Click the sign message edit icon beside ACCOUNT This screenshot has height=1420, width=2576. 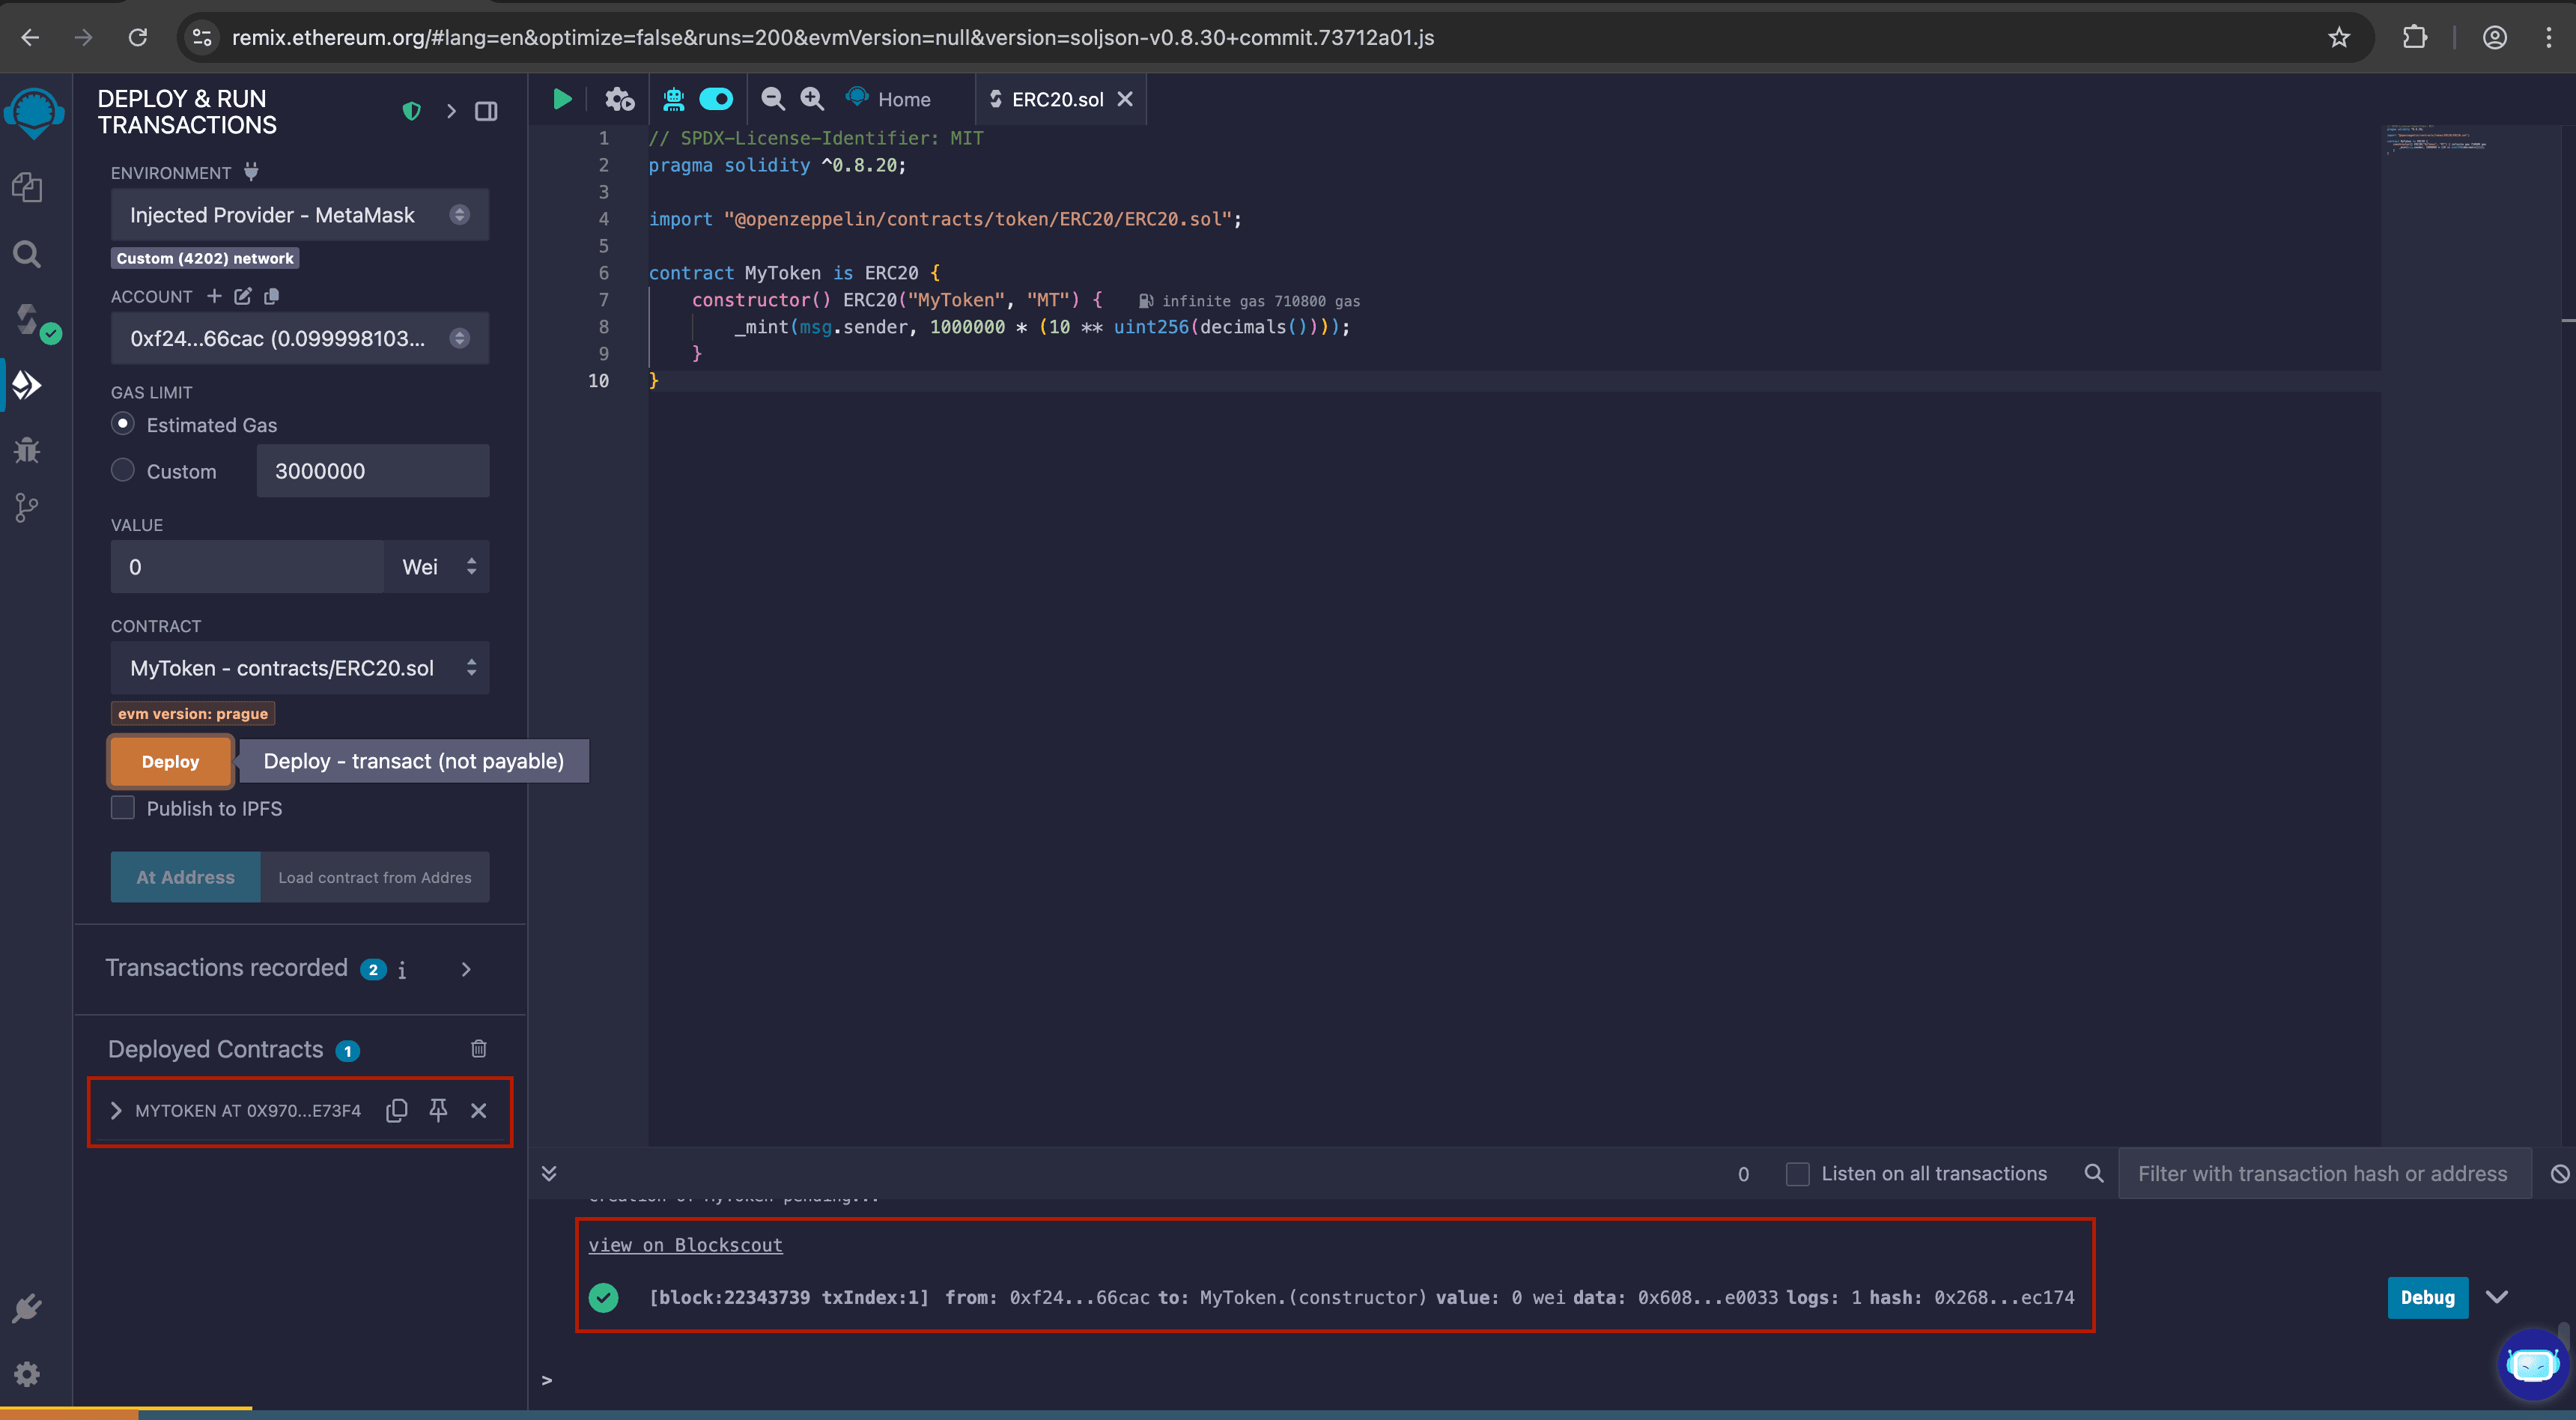[x=243, y=296]
